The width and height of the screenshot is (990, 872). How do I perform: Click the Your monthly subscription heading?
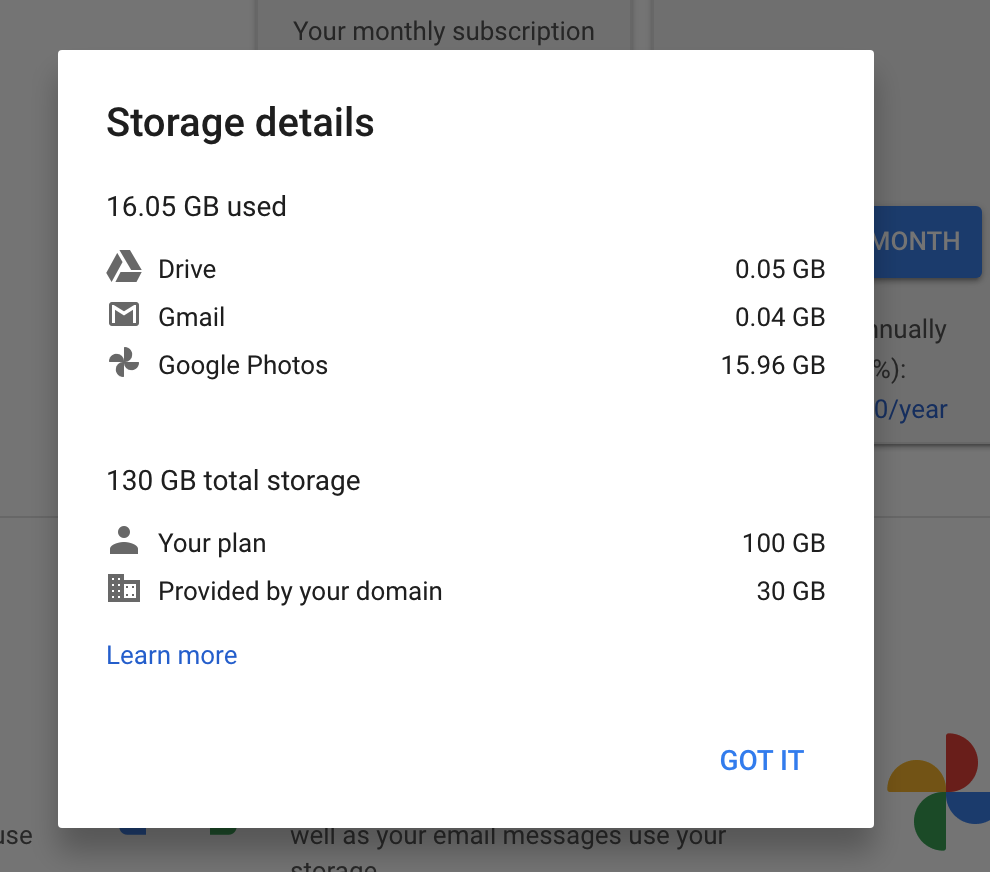[x=444, y=31]
